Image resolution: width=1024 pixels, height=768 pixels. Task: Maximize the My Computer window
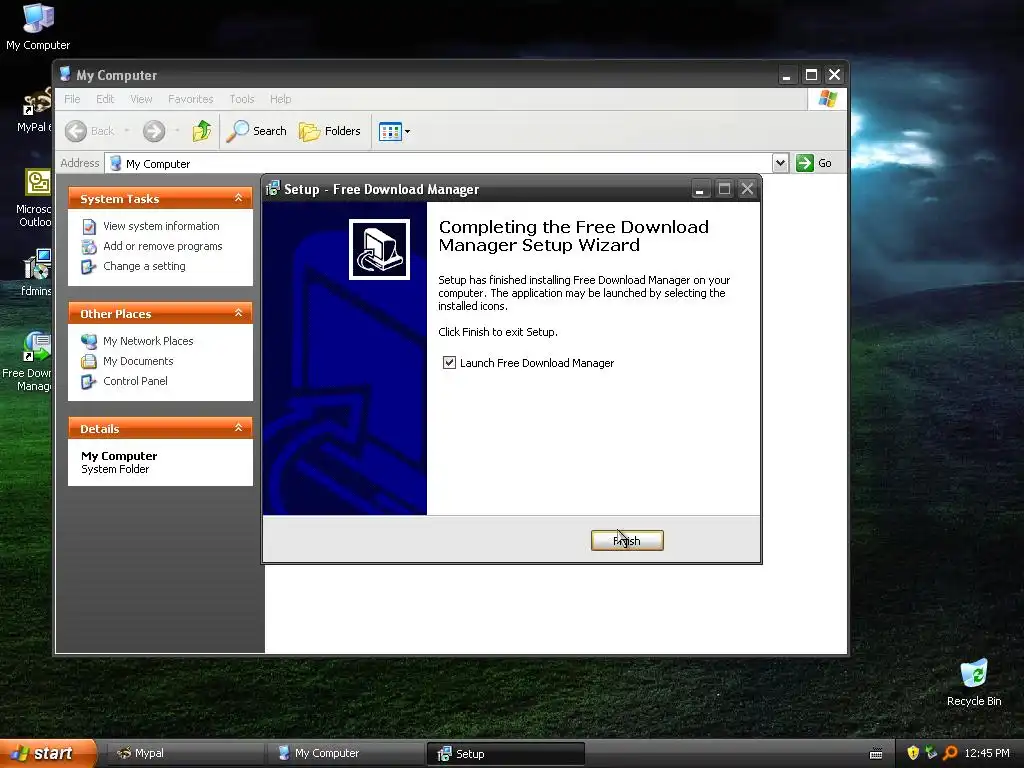tap(811, 75)
